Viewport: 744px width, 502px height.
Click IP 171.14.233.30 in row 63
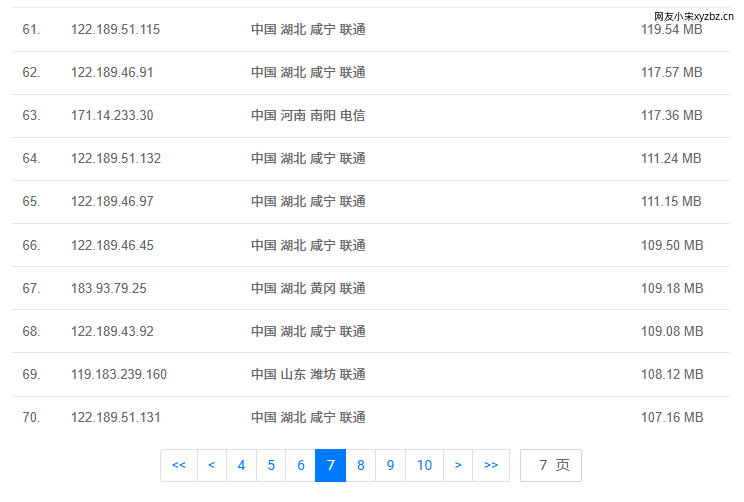[x=112, y=116]
